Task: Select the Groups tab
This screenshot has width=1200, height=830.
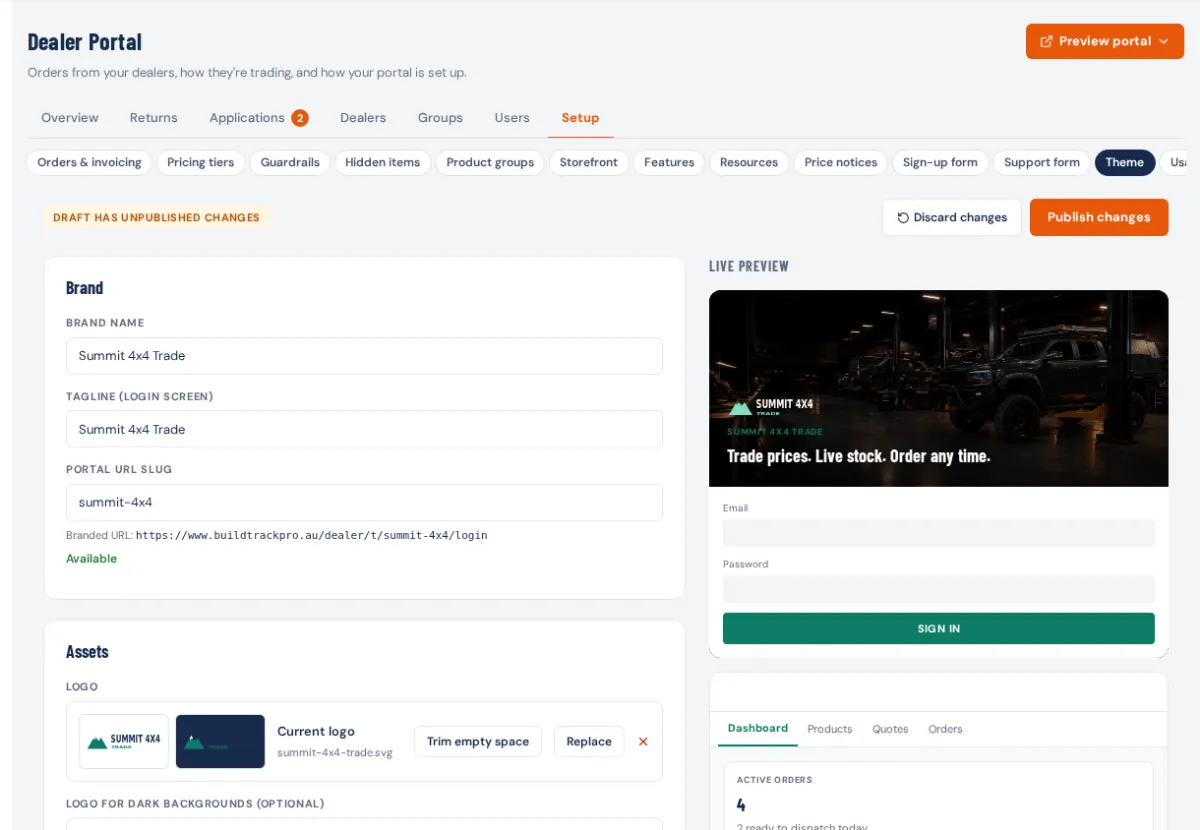Action: point(440,118)
